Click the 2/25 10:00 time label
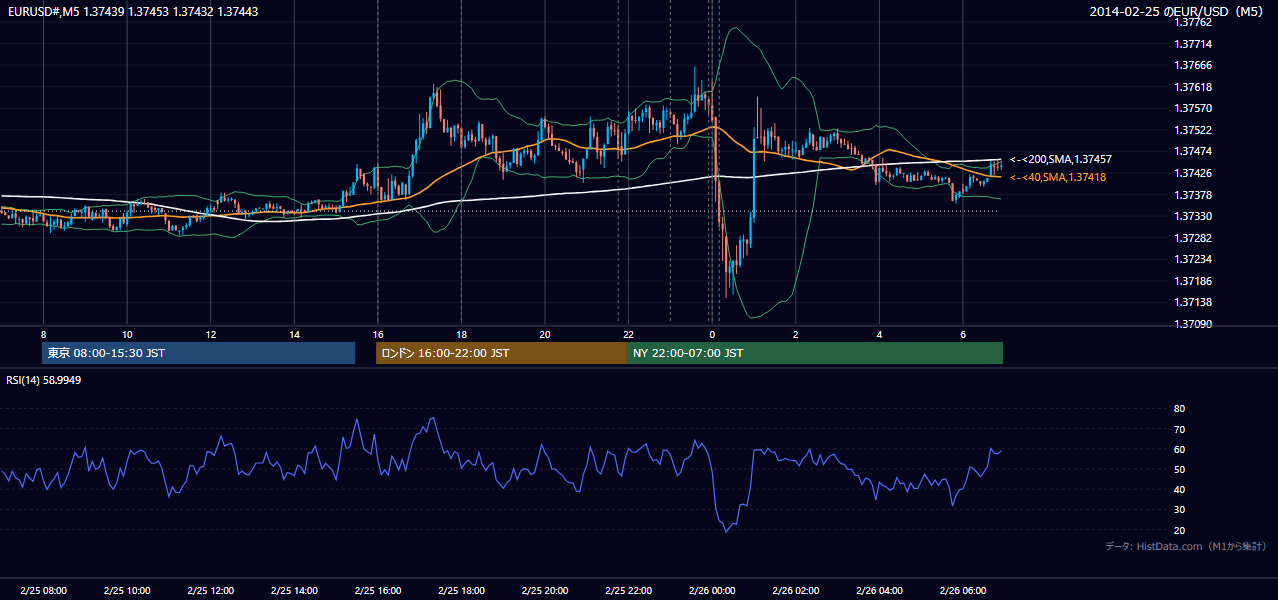The height and width of the screenshot is (600, 1278). [127, 591]
